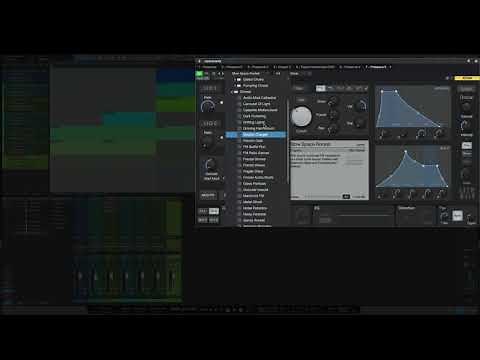The width and height of the screenshot is (480, 360).
Task: Click the last knob under the lower envelope
Action: [442, 194]
